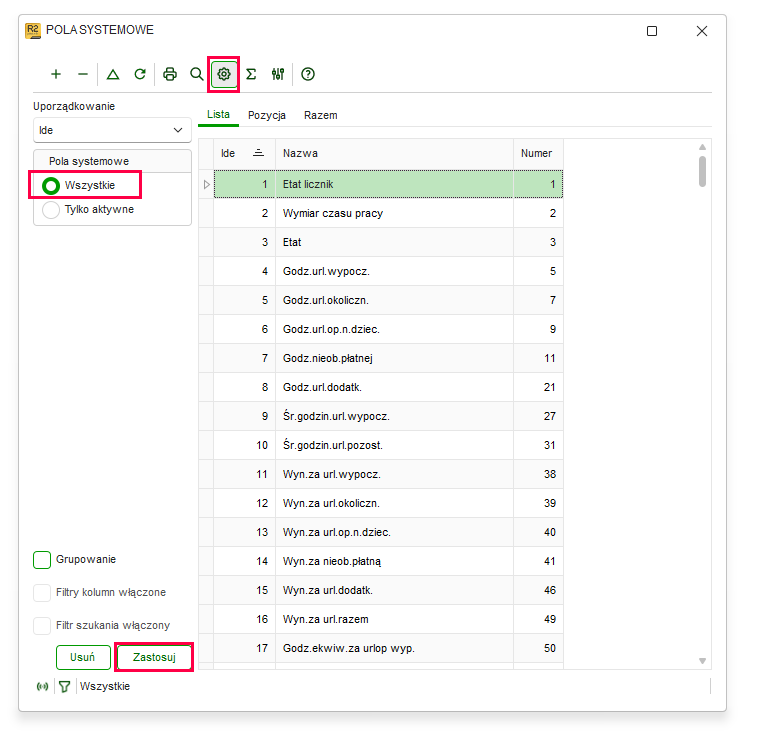Select the Godz.url.wypocz. row

388,271
